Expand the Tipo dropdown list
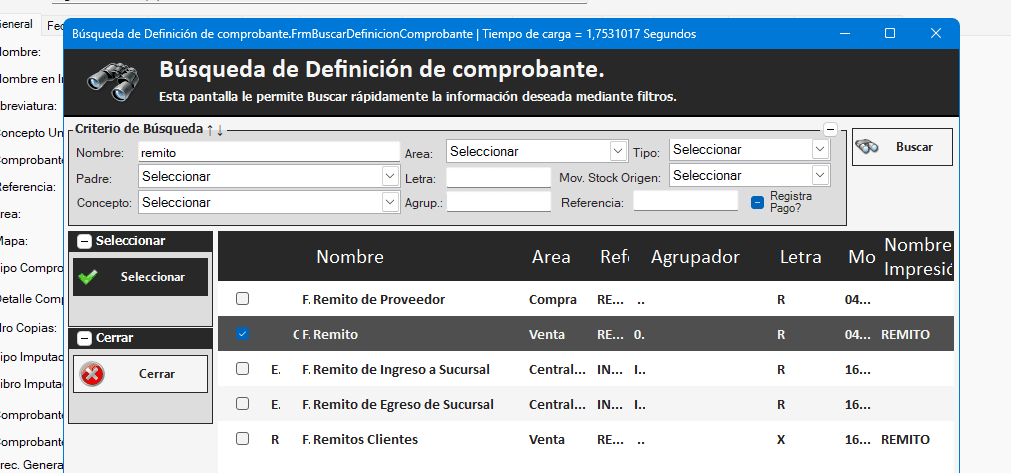 tap(820, 149)
